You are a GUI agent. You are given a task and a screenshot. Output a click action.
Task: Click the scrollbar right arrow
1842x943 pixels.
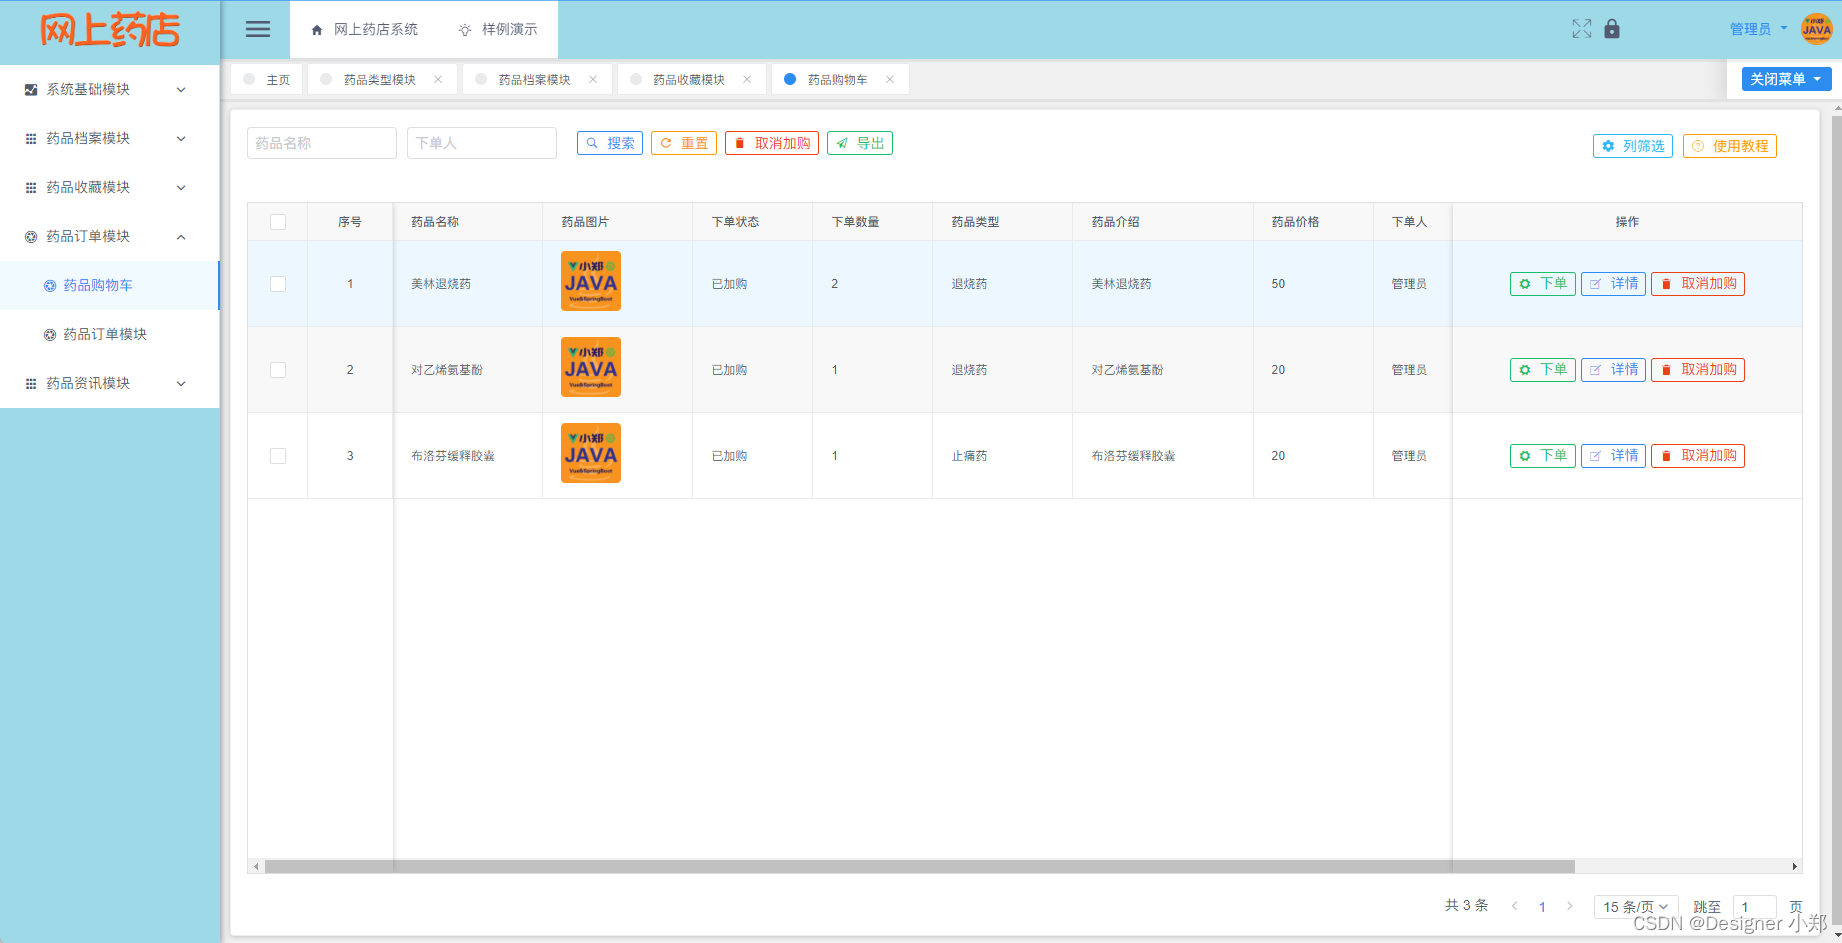pos(1795,866)
